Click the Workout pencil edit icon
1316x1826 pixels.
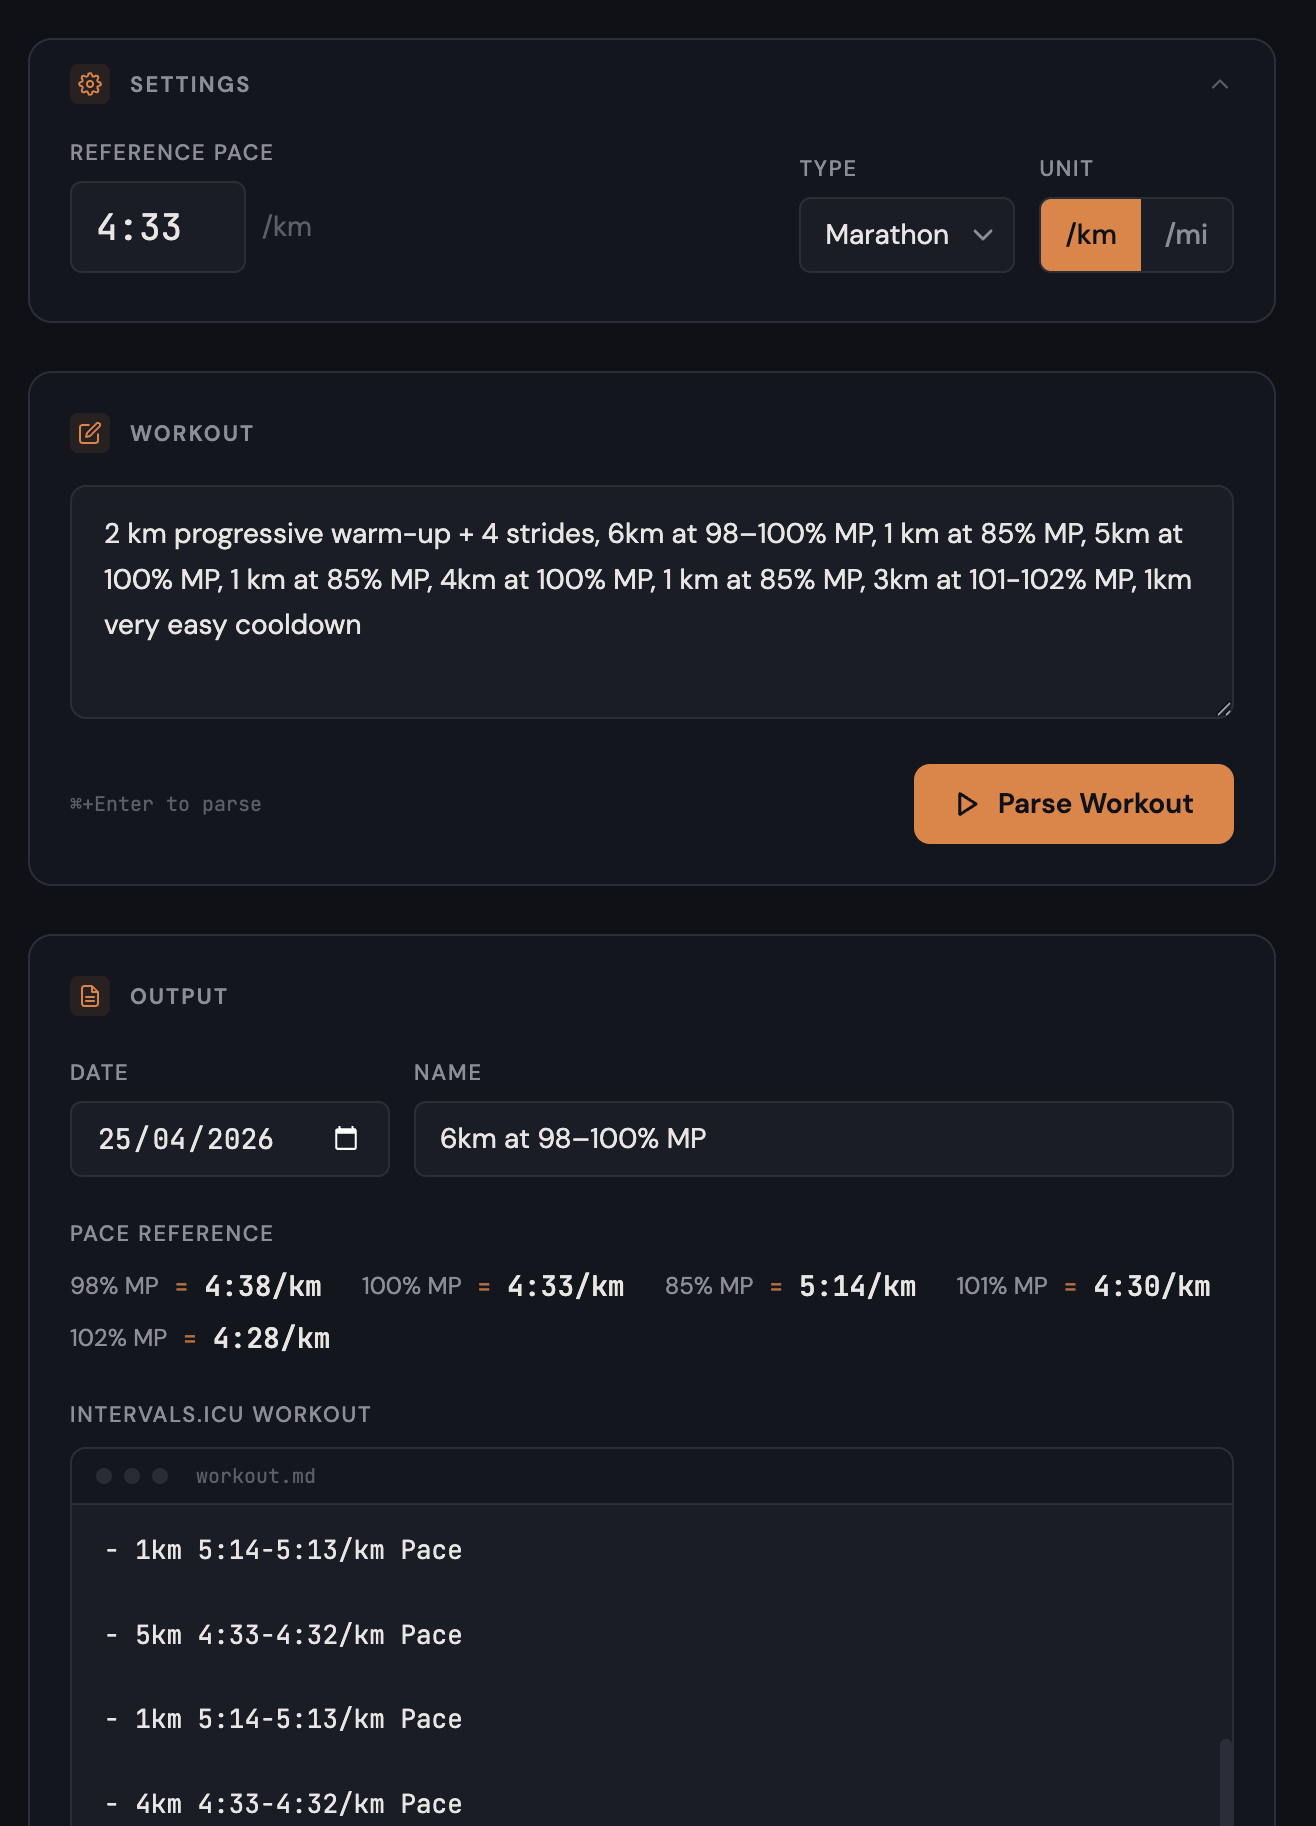tap(90, 433)
